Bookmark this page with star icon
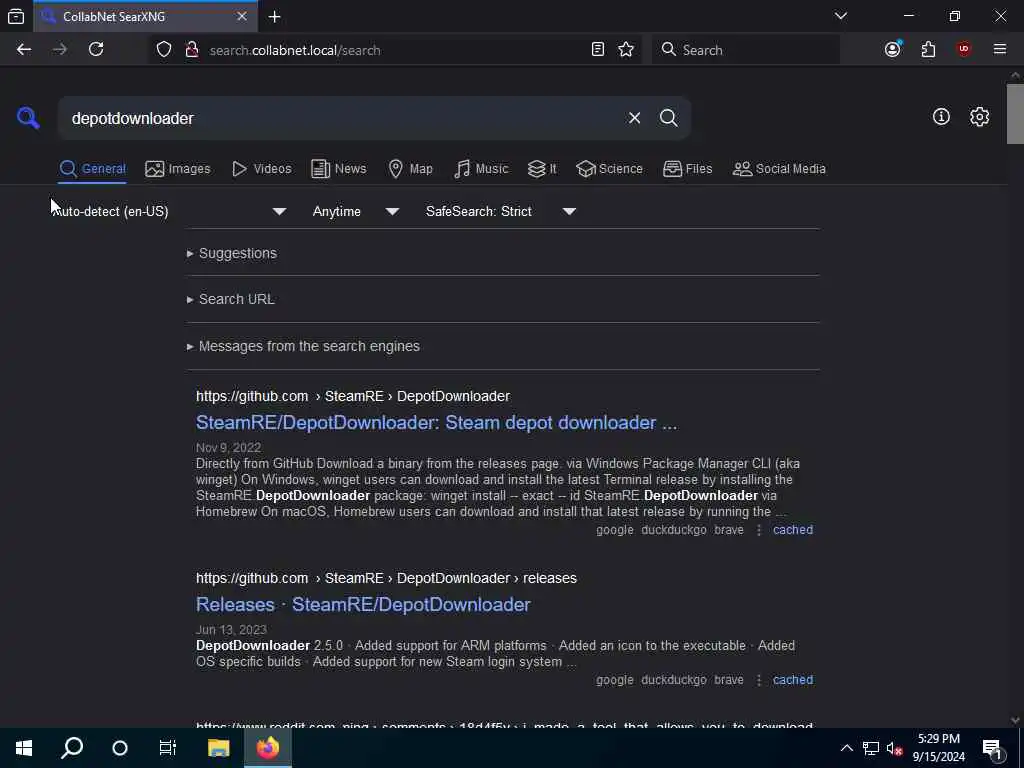This screenshot has height=768, width=1024. point(626,50)
